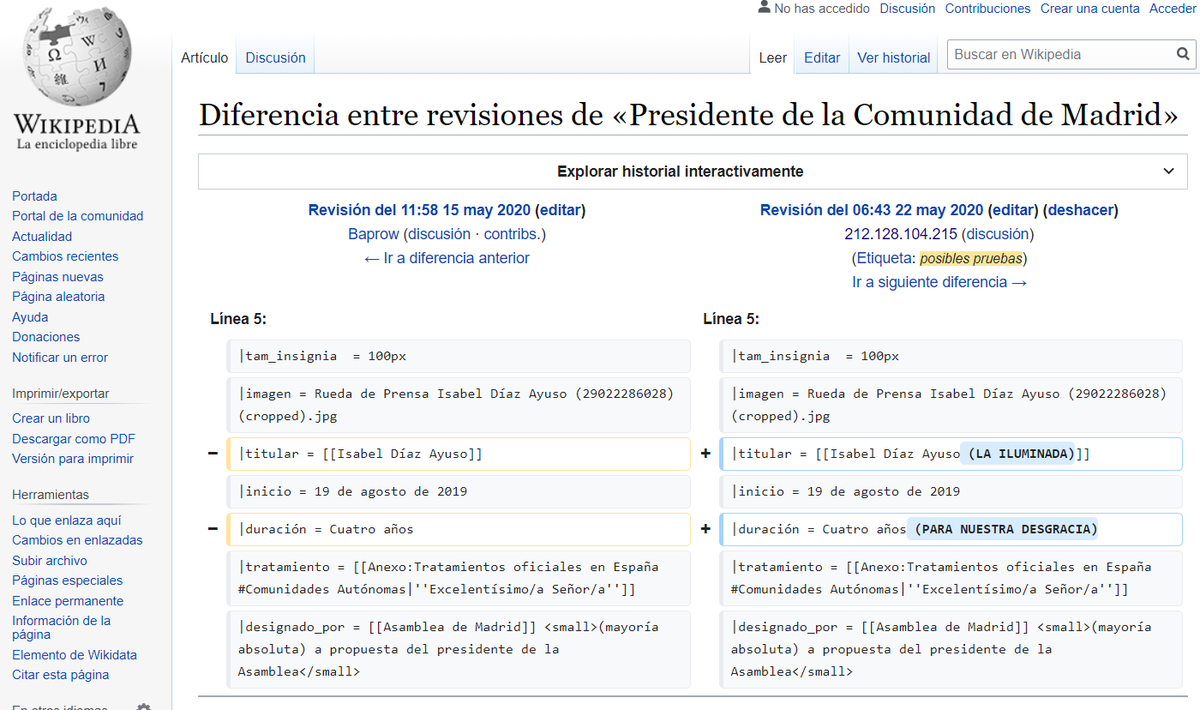
Task: Click Acceder login link
Action: (x=1173, y=8)
